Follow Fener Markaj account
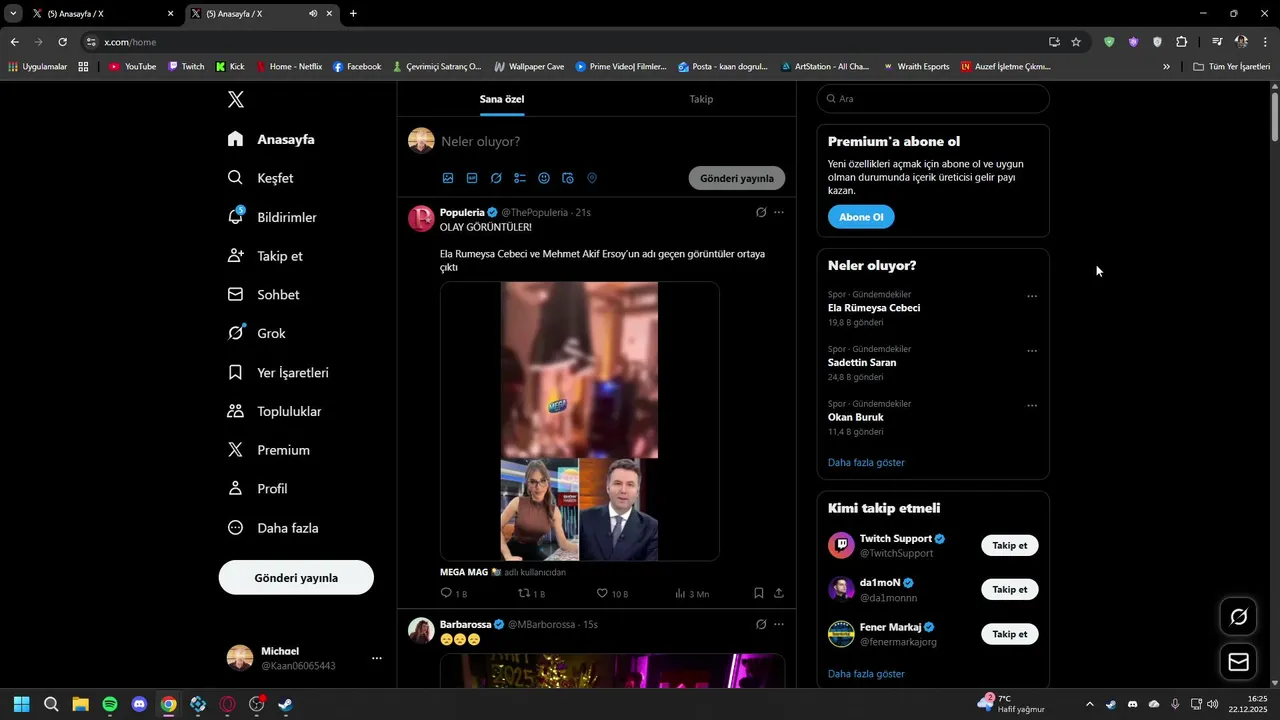The height and width of the screenshot is (720, 1280). tap(1010, 634)
